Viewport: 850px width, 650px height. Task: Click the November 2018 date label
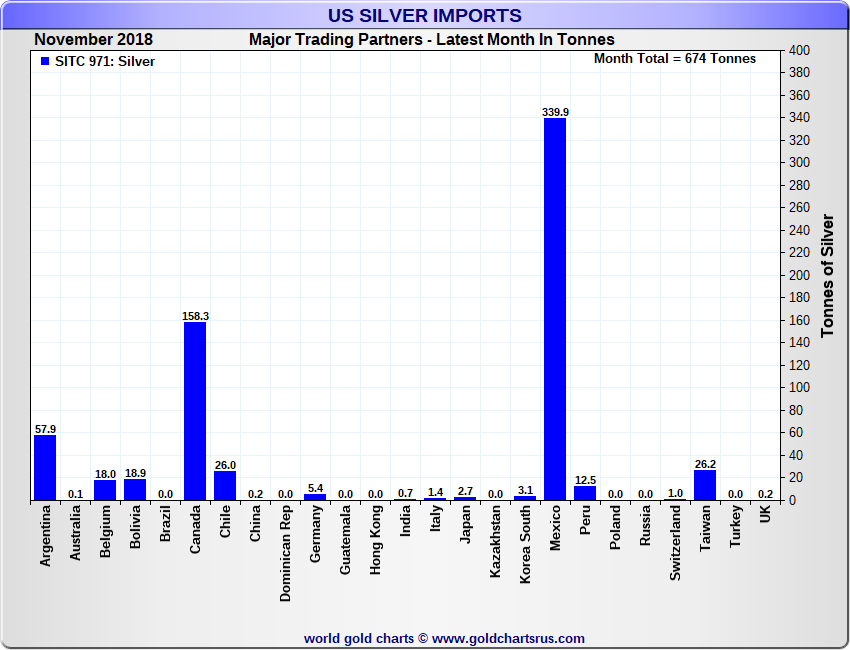pyautogui.click(x=93, y=40)
